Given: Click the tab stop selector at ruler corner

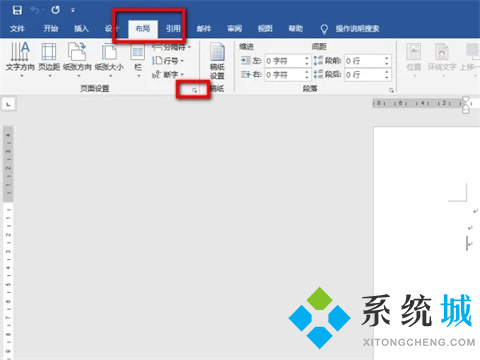Looking at the screenshot, I should [8, 105].
